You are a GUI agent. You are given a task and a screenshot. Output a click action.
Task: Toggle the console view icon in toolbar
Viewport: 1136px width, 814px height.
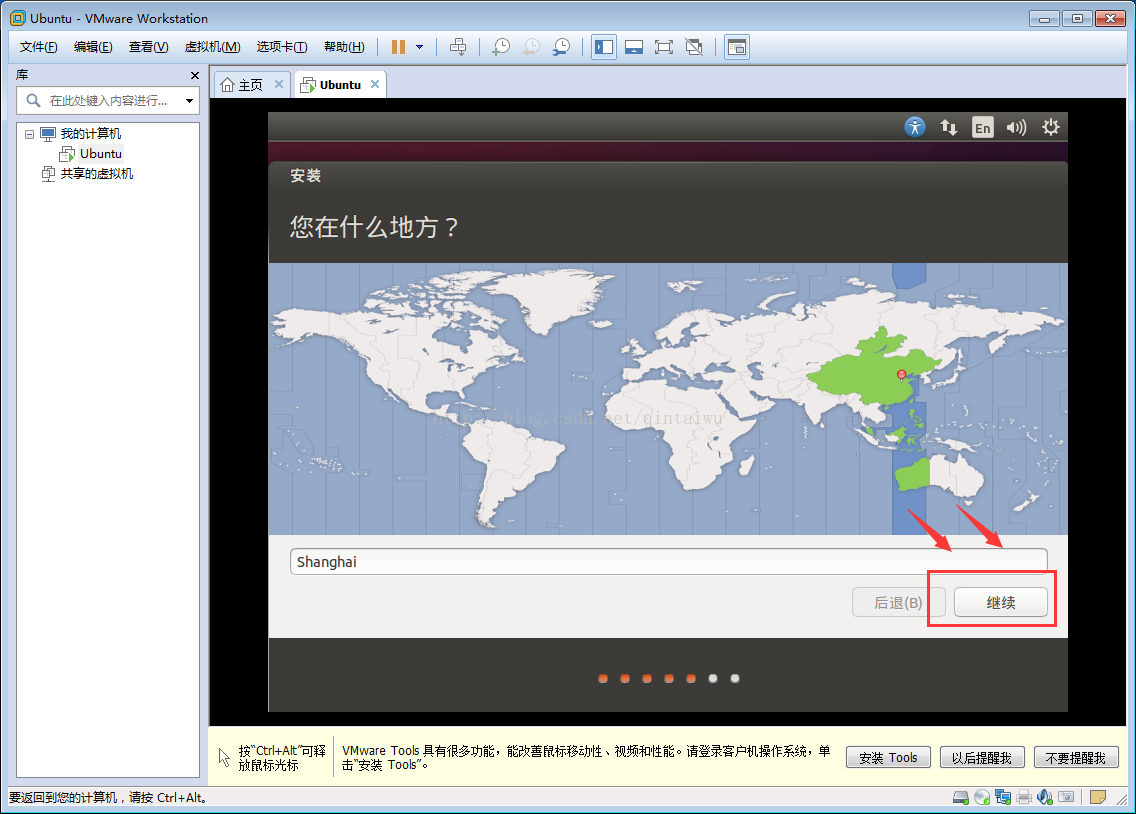737,47
